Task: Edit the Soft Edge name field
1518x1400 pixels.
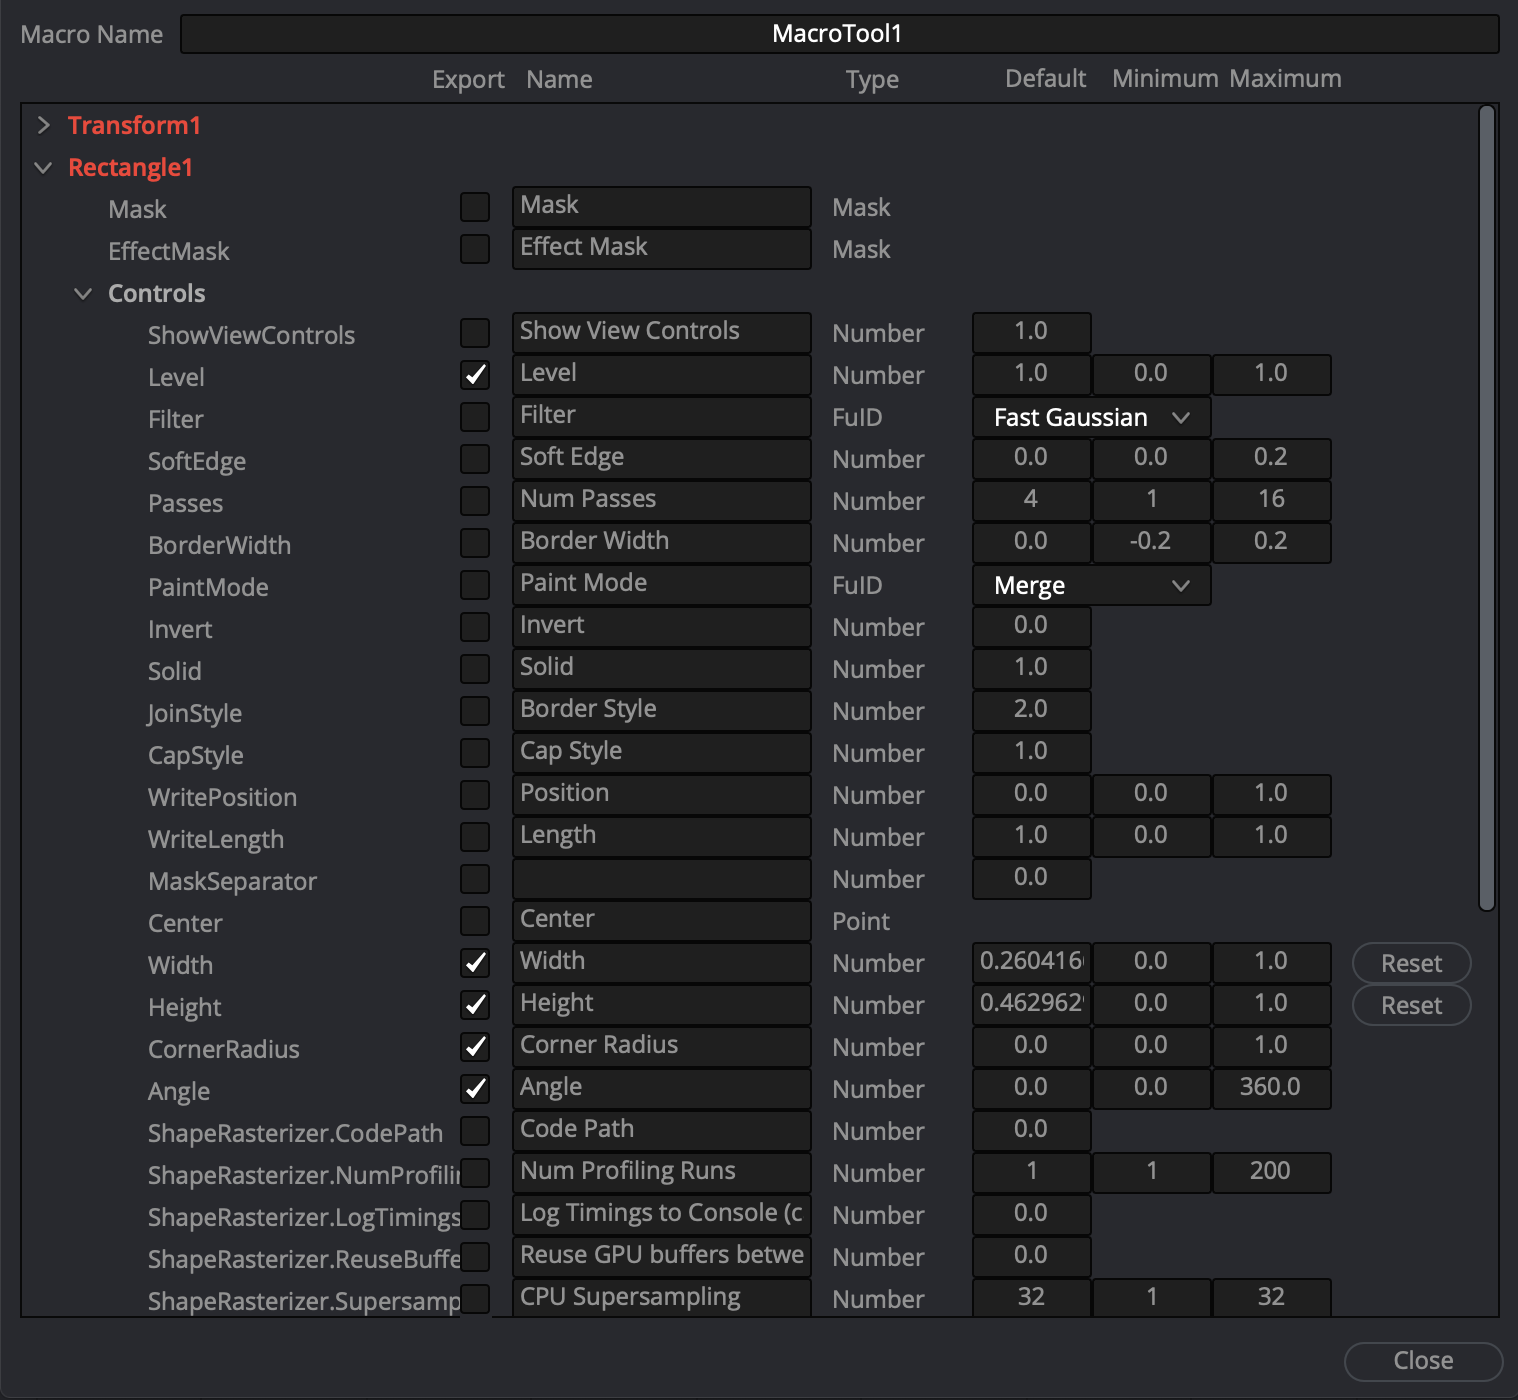Action: pos(661,459)
